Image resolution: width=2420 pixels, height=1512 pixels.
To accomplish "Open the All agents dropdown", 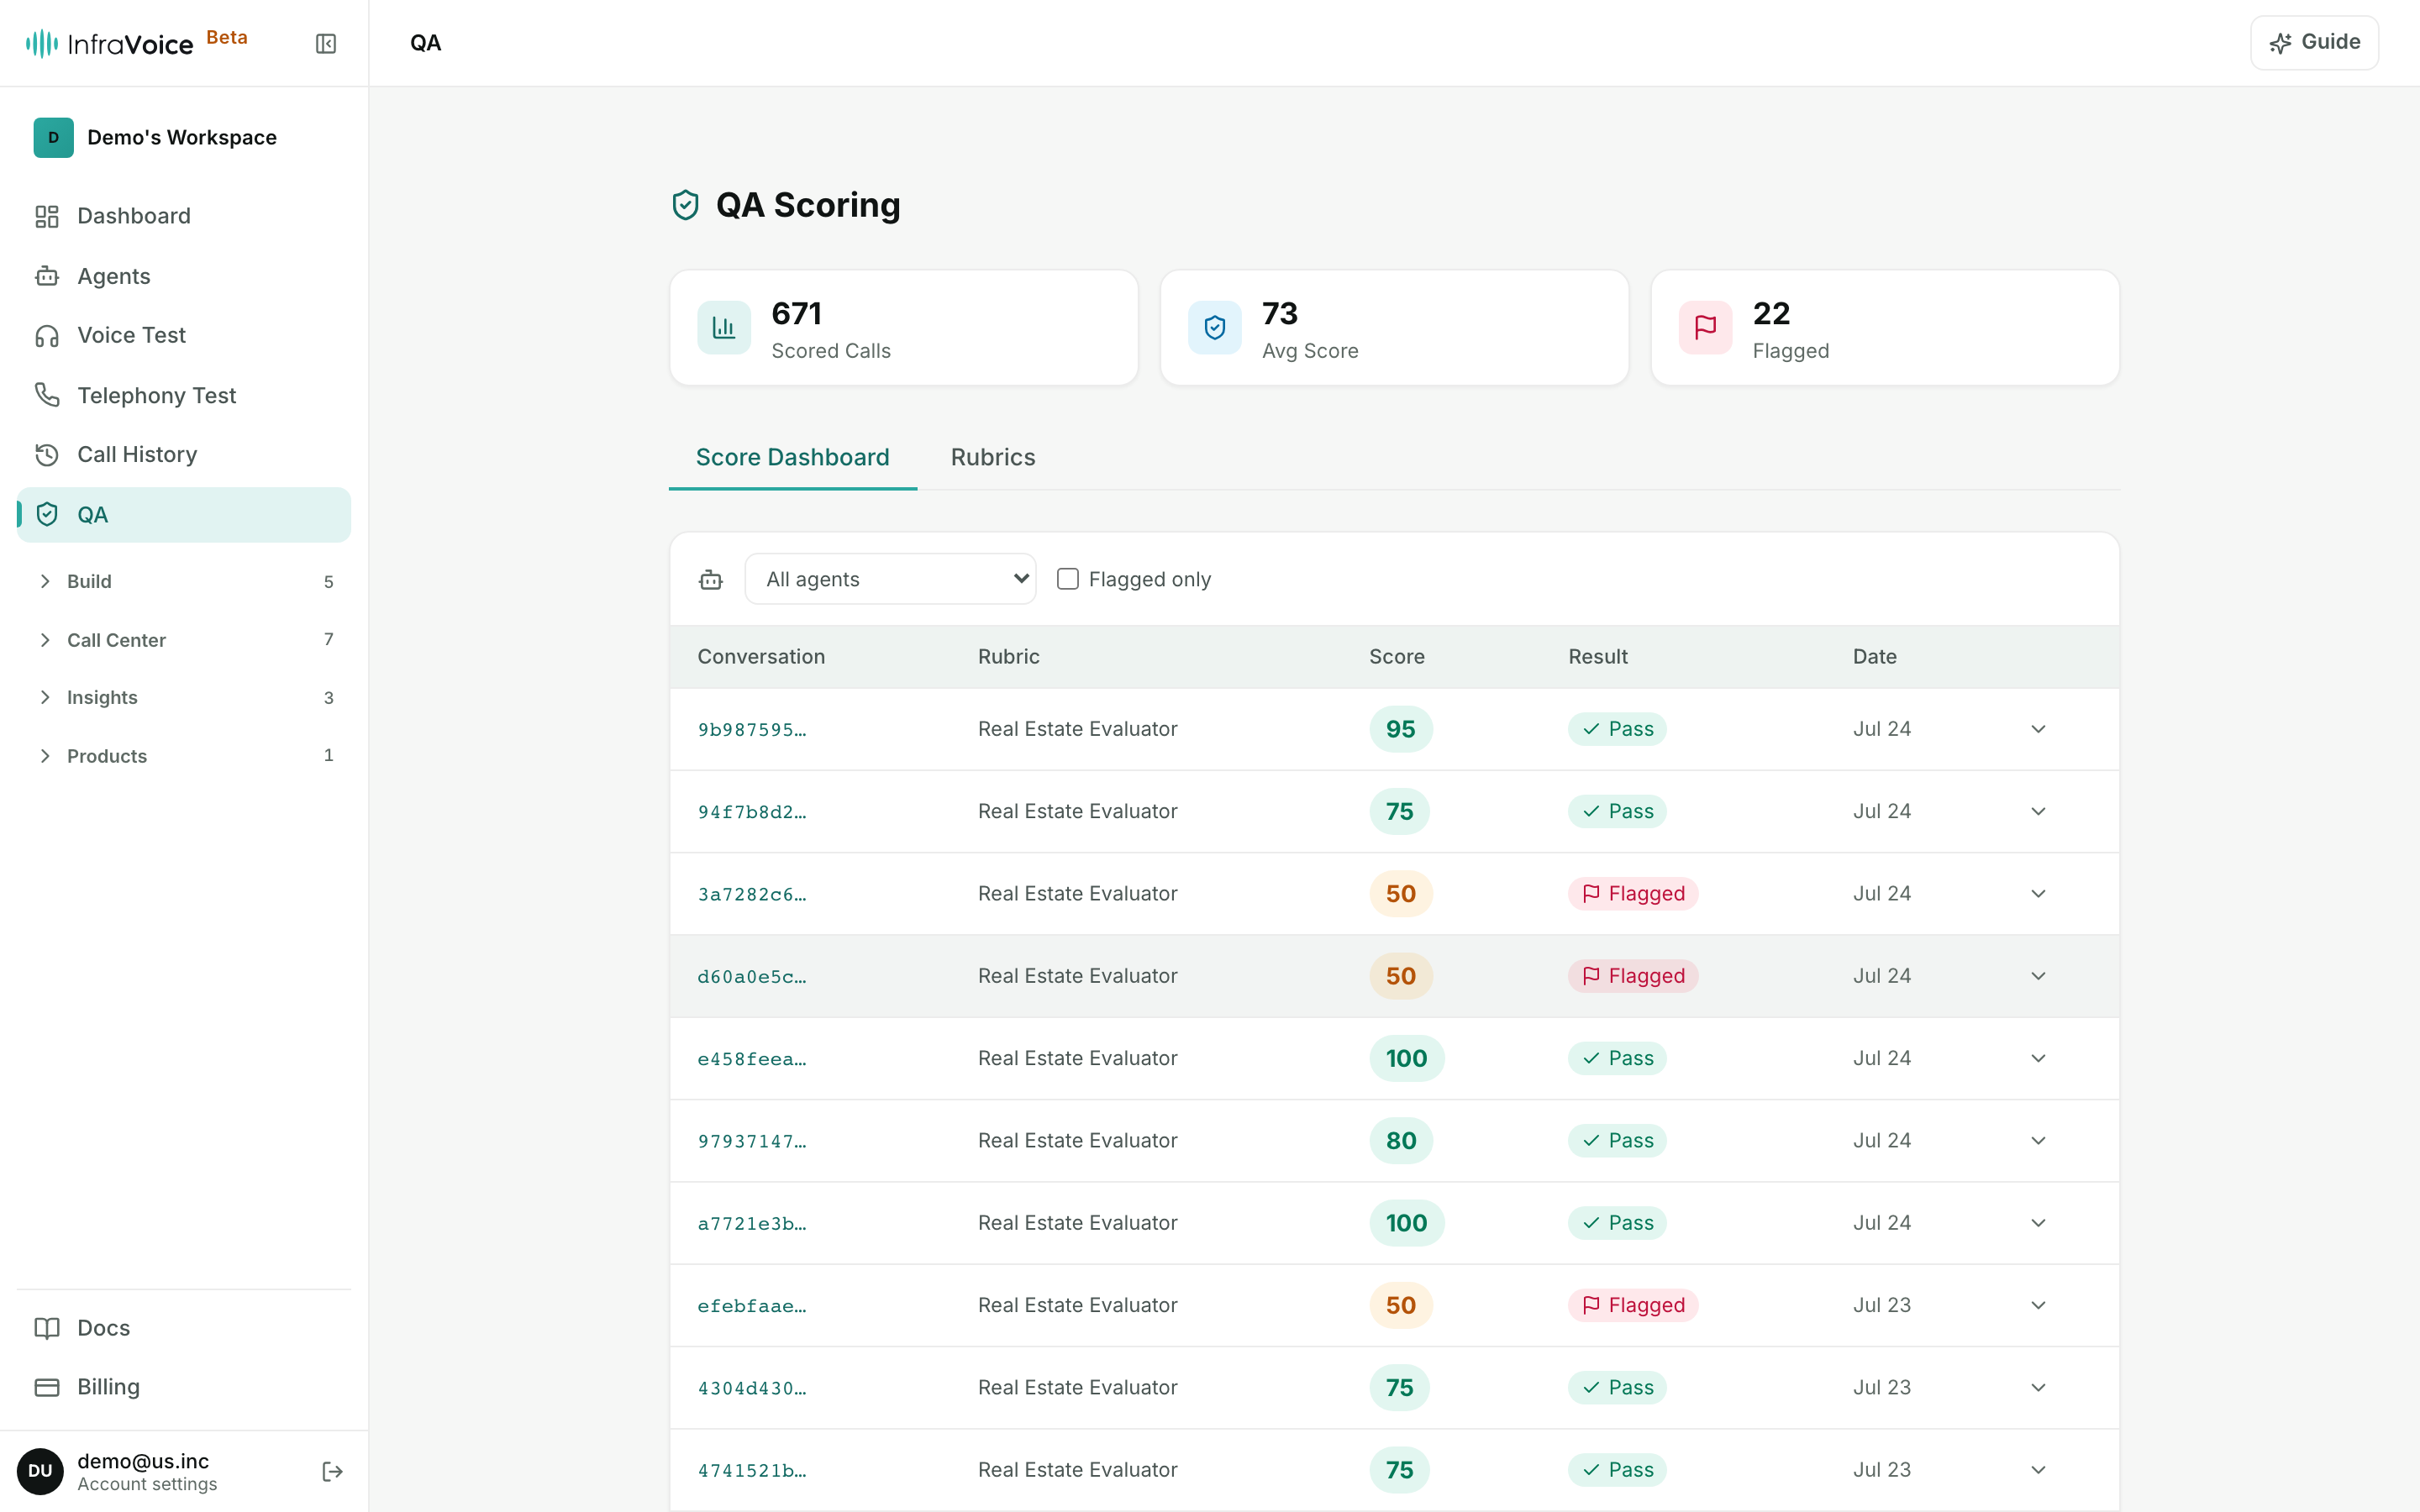I will coord(890,579).
